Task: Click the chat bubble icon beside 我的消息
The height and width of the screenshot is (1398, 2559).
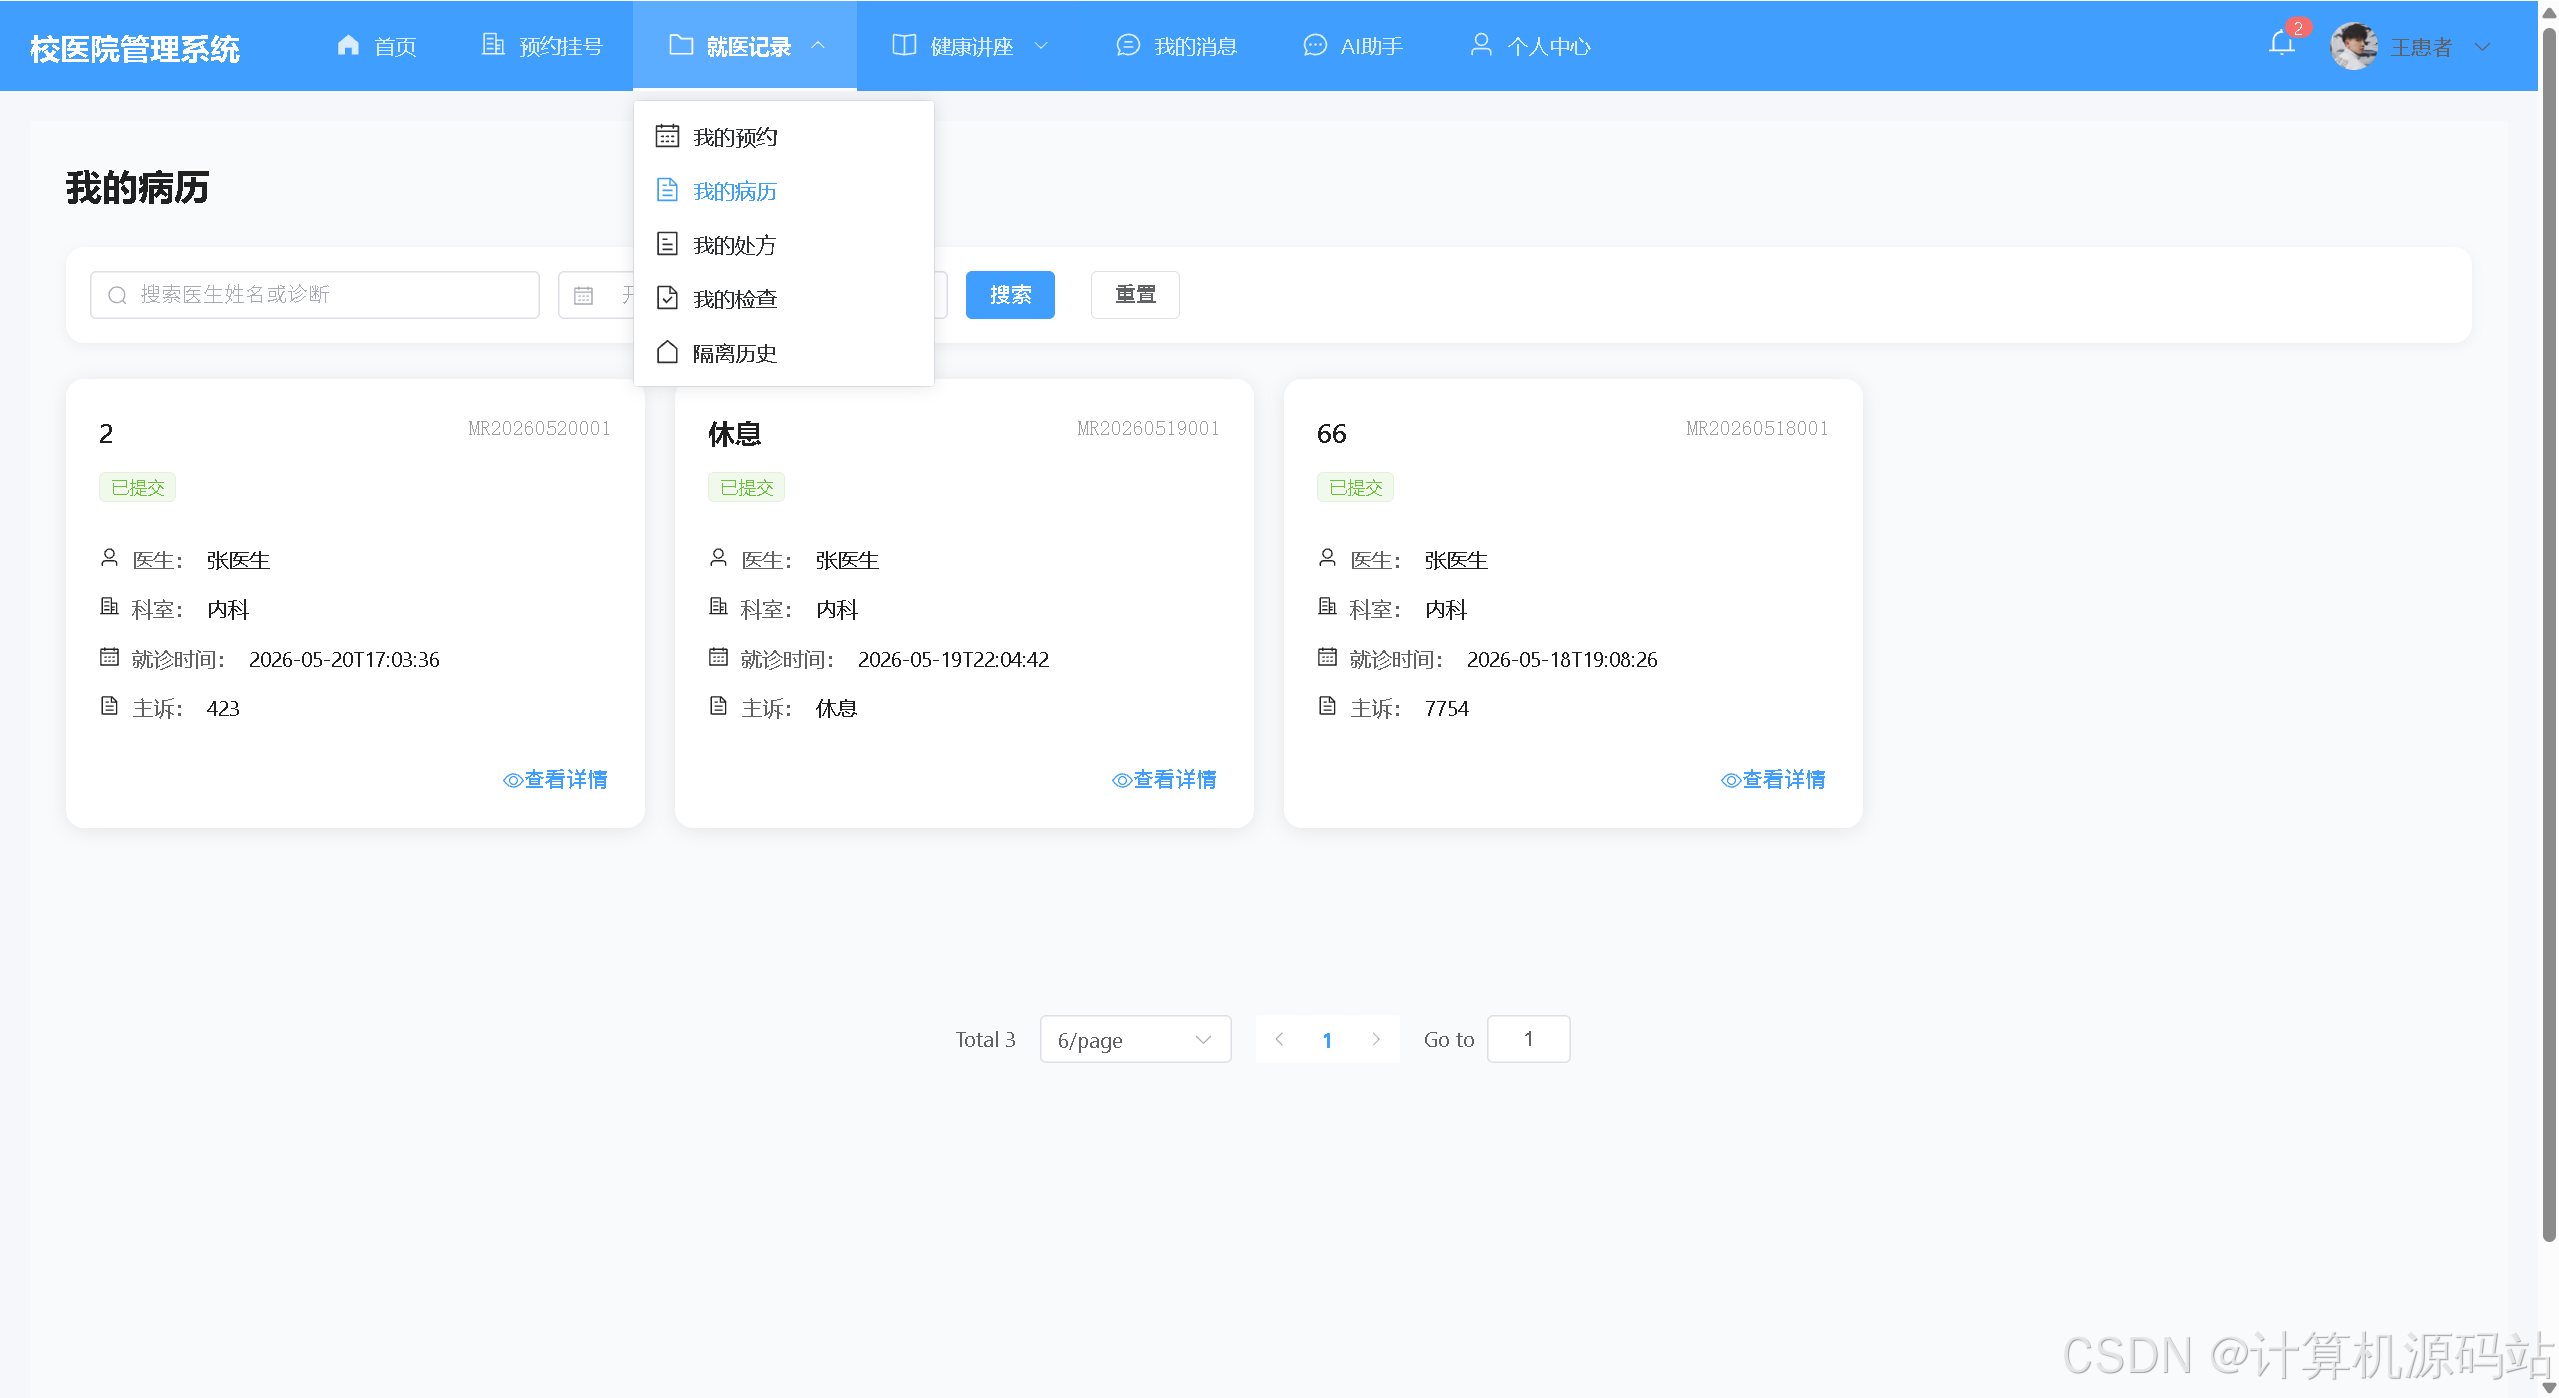Action: coord(1128,45)
